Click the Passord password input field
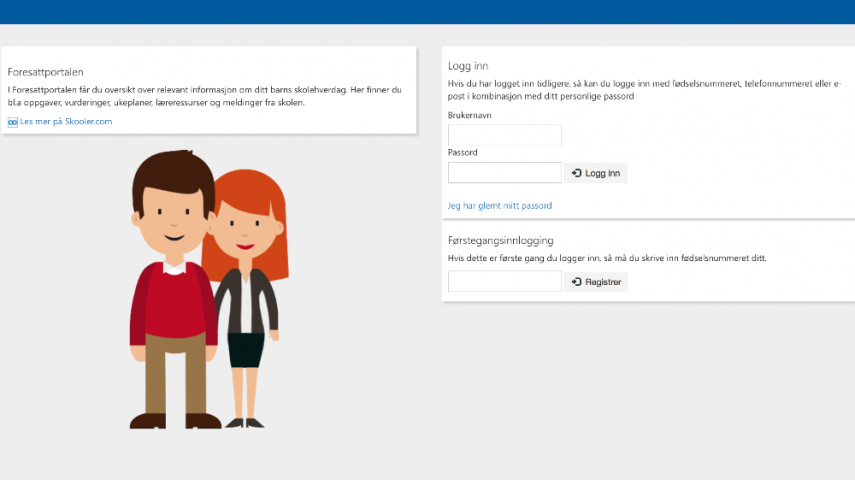 (504, 172)
